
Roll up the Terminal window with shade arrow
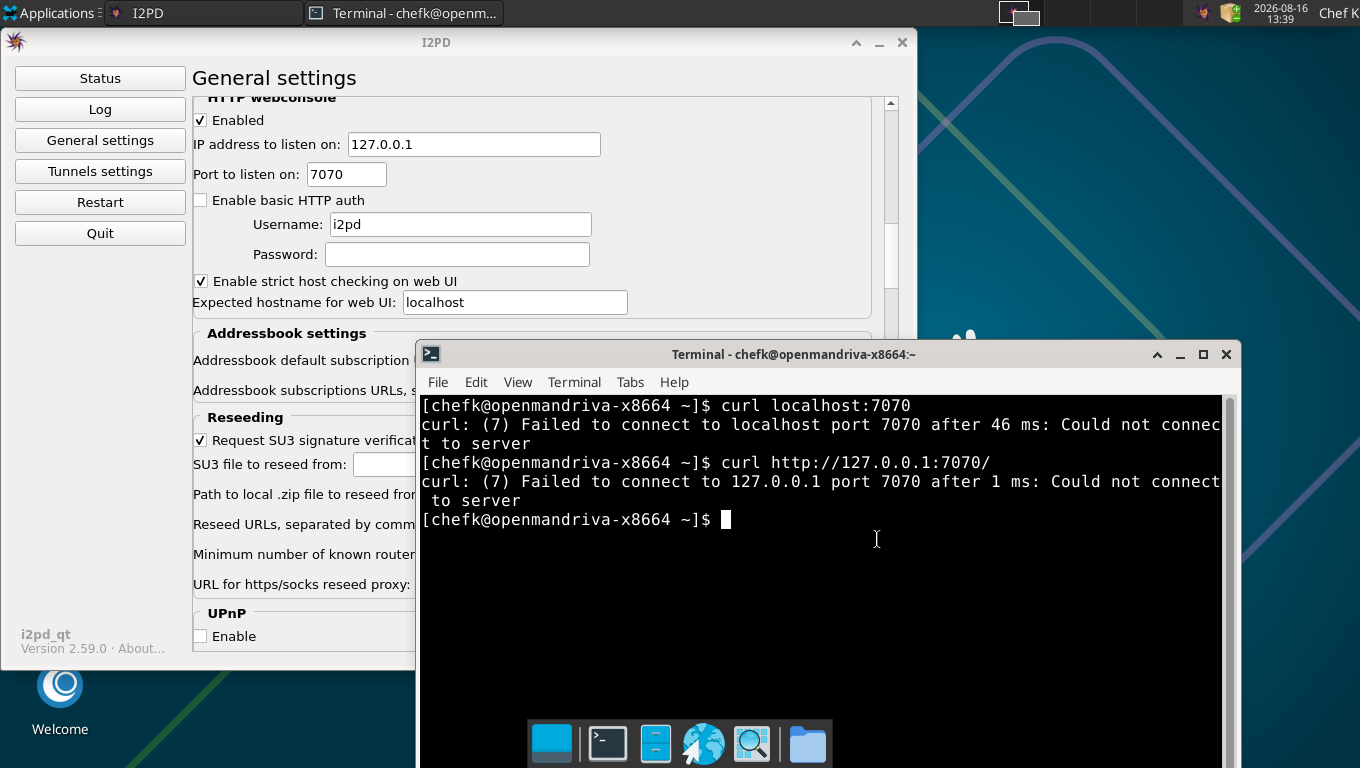point(1157,354)
